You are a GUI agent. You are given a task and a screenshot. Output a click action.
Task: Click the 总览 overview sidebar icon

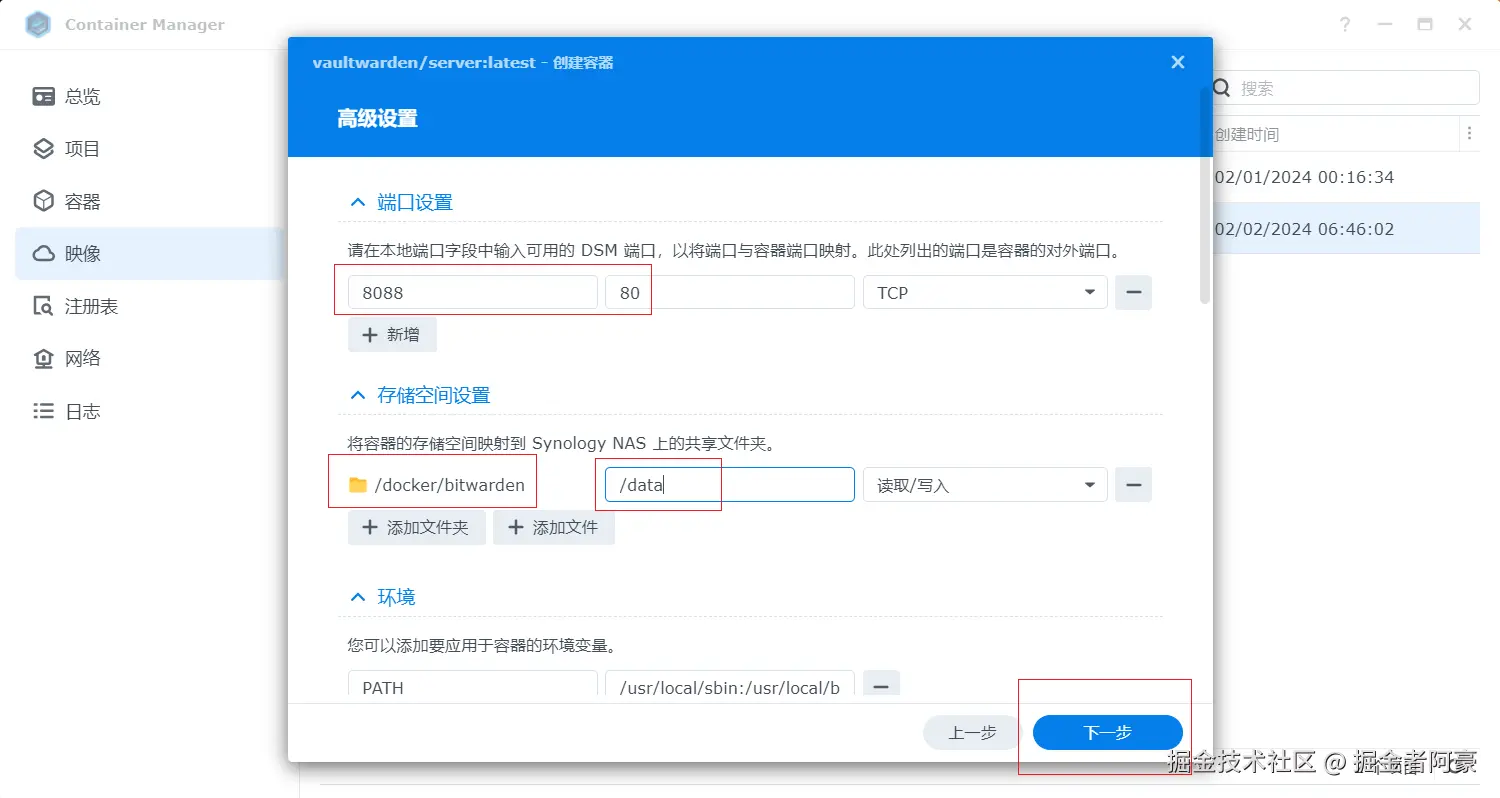pyautogui.click(x=43, y=97)
